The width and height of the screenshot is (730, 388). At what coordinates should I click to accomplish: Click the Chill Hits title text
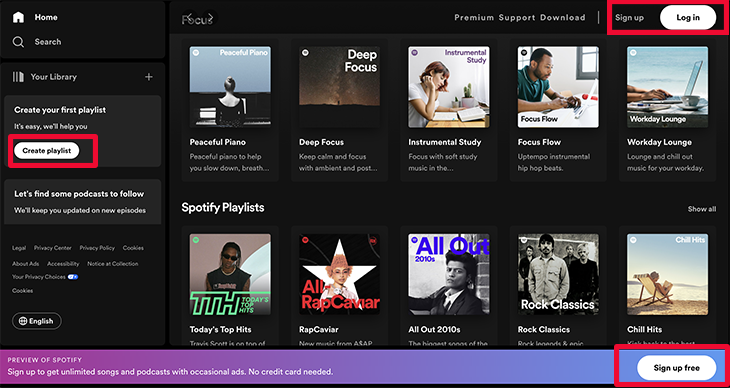(644, 330)
